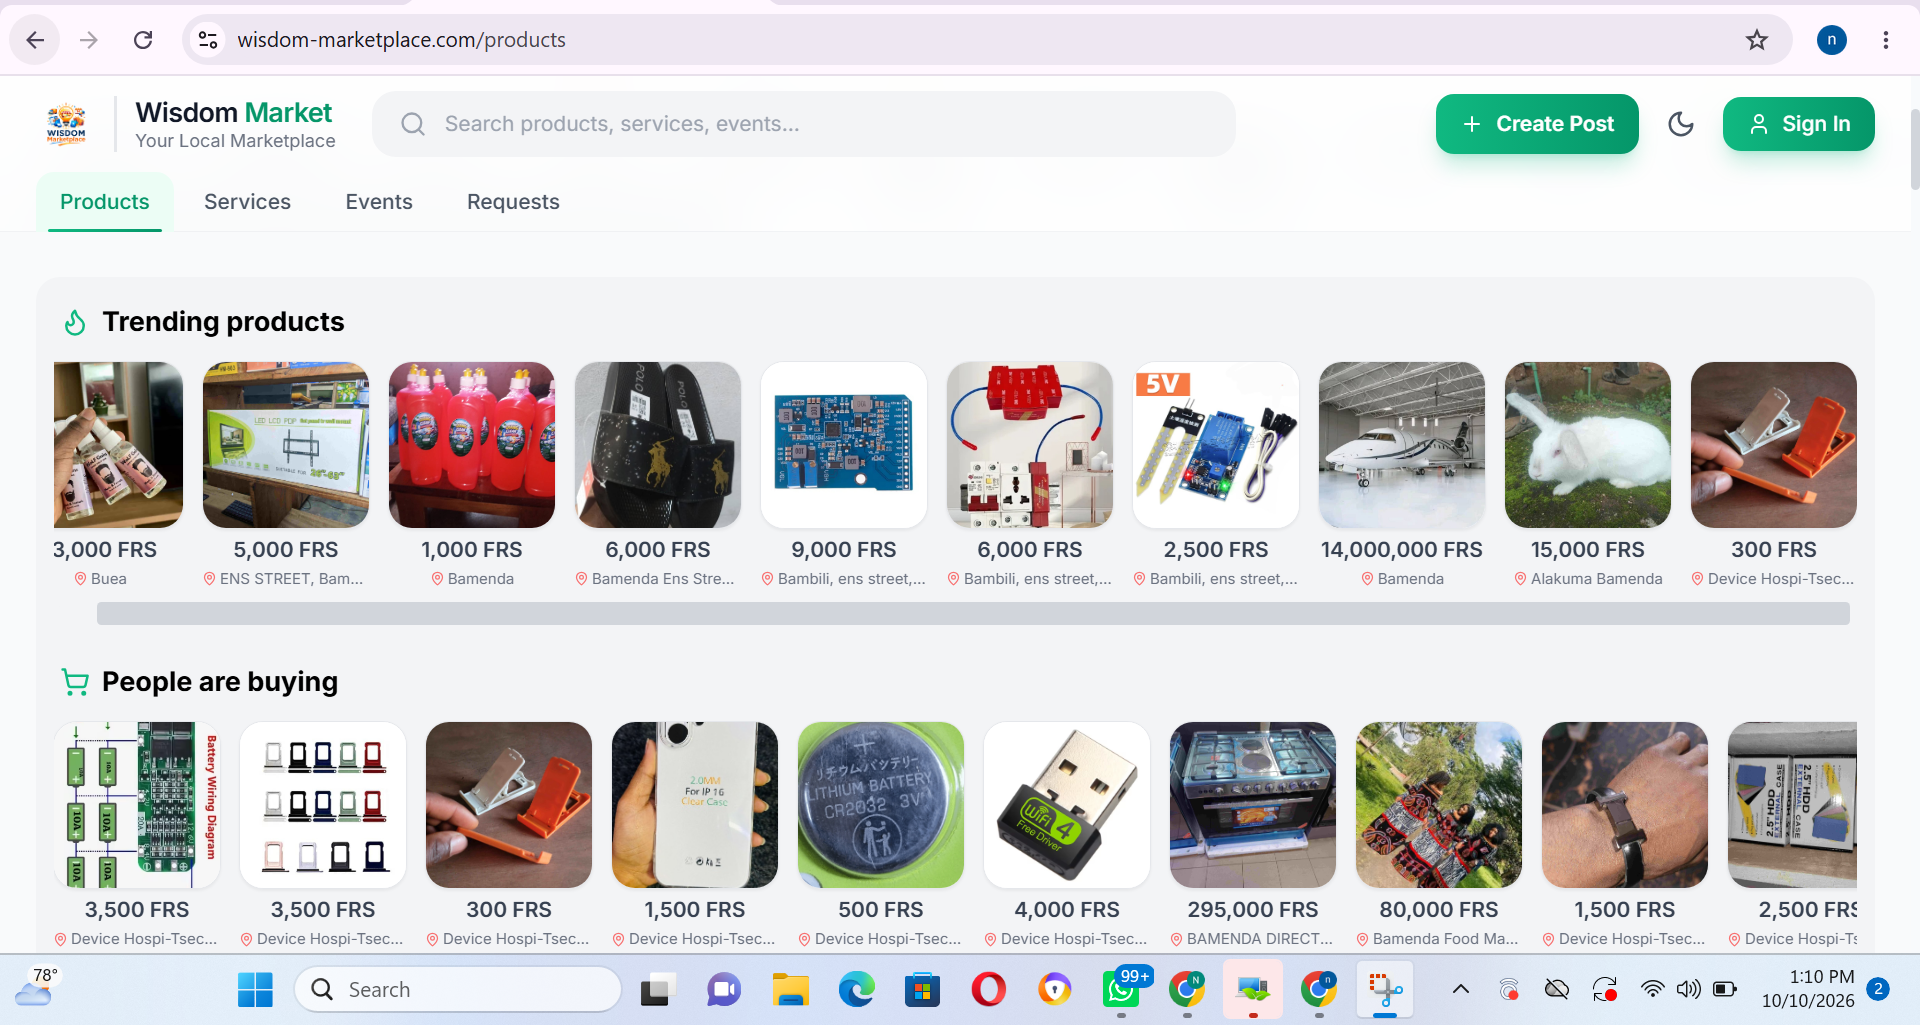Open Microsoft Store from taskbar
The height and width of the screenshot is (1025, 1920).
[922, 990]
